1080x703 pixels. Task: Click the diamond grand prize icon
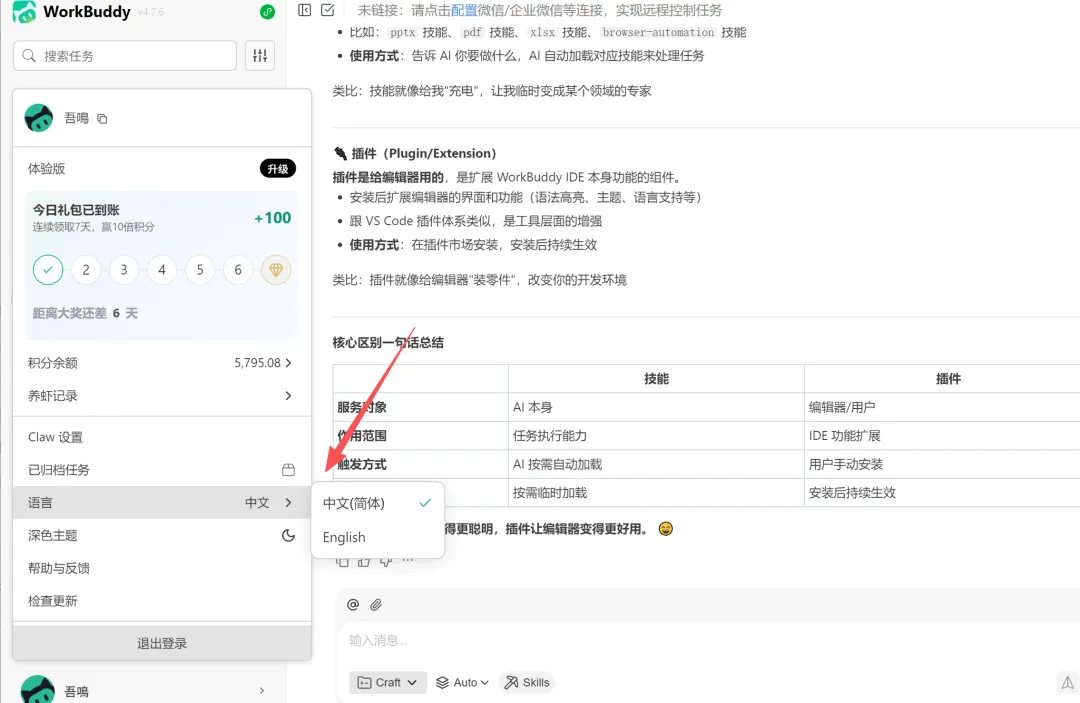point(276,270)
